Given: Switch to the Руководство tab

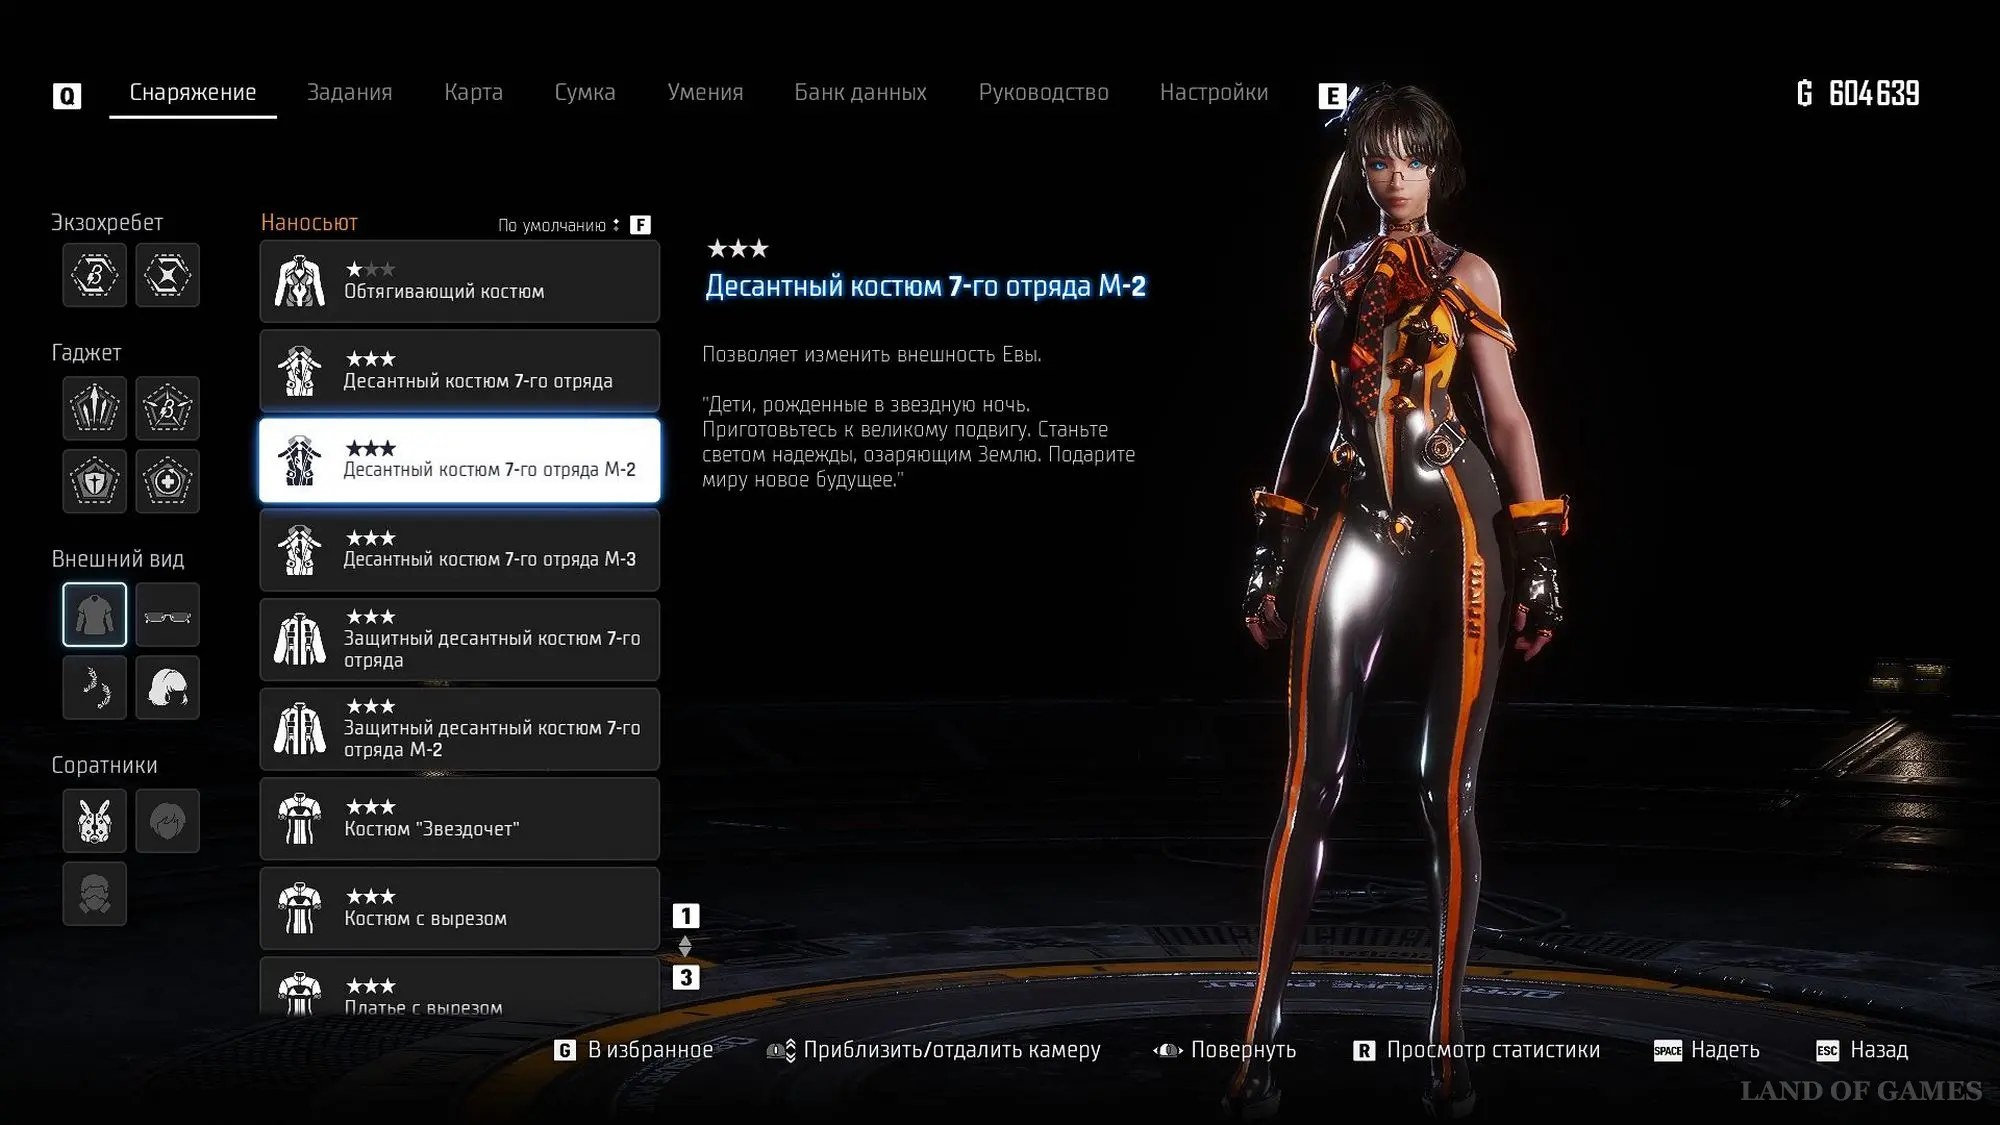Looking at the screenshot, I should [1043, 92].
